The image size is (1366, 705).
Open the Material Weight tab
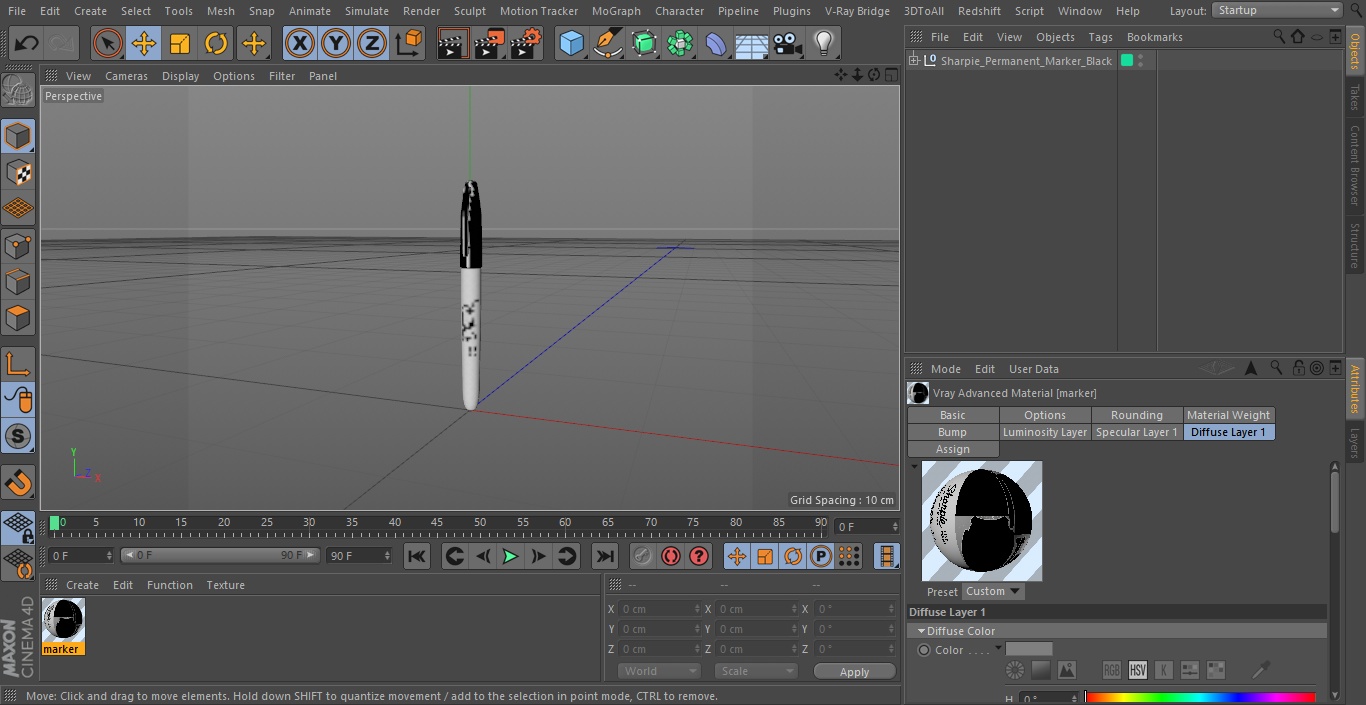[1229, 415]
